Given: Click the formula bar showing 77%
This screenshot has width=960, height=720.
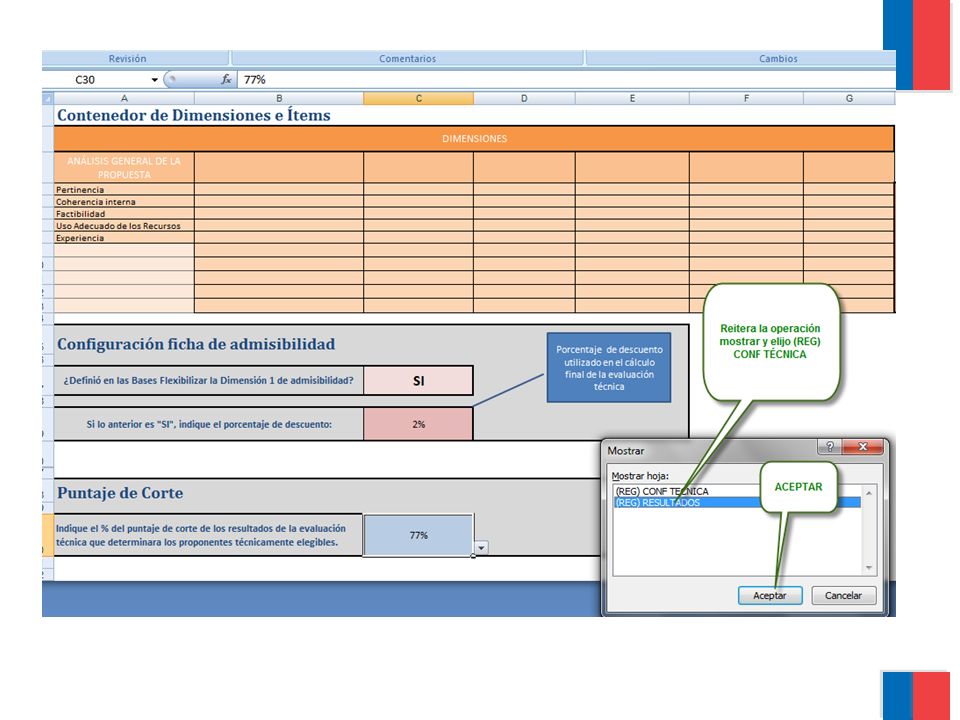Looking at the screenshot, I should tap(566, 80).
